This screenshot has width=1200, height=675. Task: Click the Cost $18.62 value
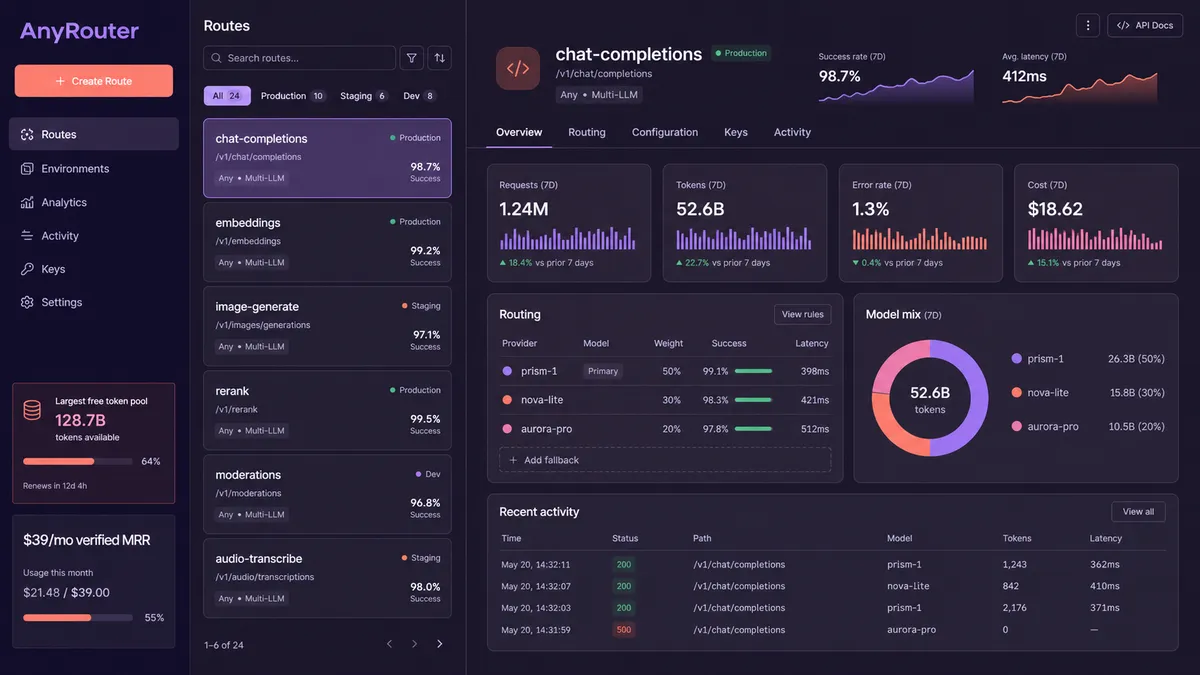point(1055,209)
